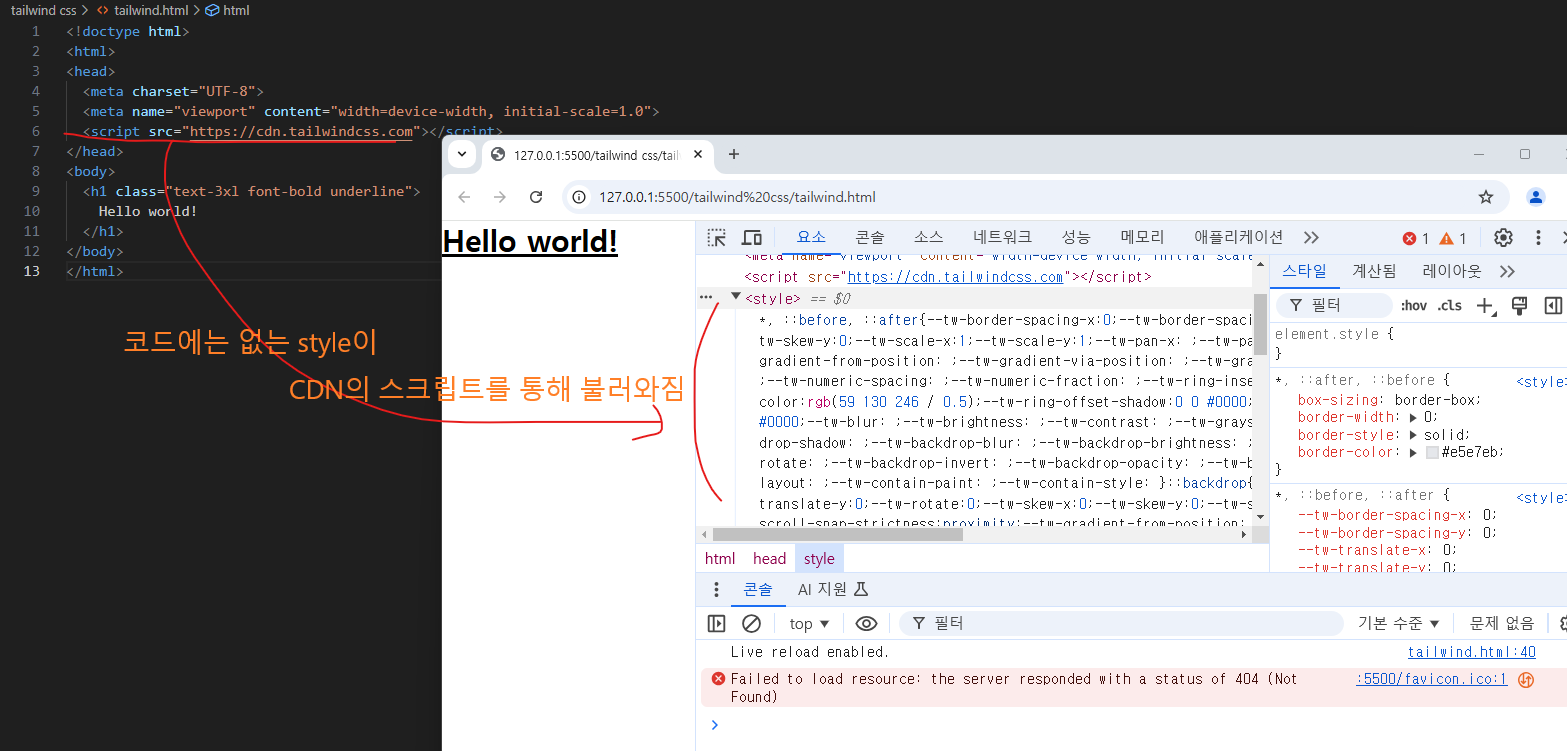Viewport: 1567px width, 751px height.
Task: Click the address bar URL
Action: click(737, 197)
